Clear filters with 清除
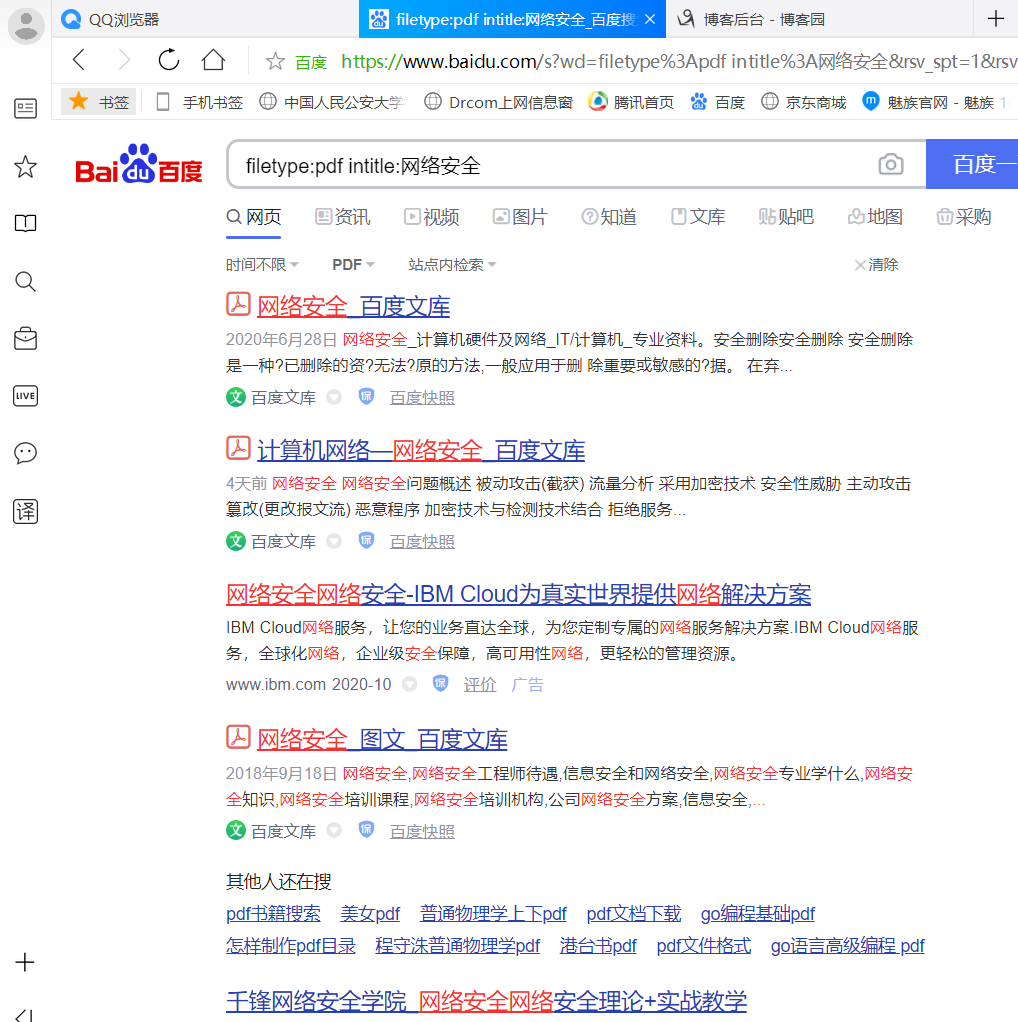The height and width of the screenshot is (1022, 1018). pyautogui.click(x=876, y=264)
